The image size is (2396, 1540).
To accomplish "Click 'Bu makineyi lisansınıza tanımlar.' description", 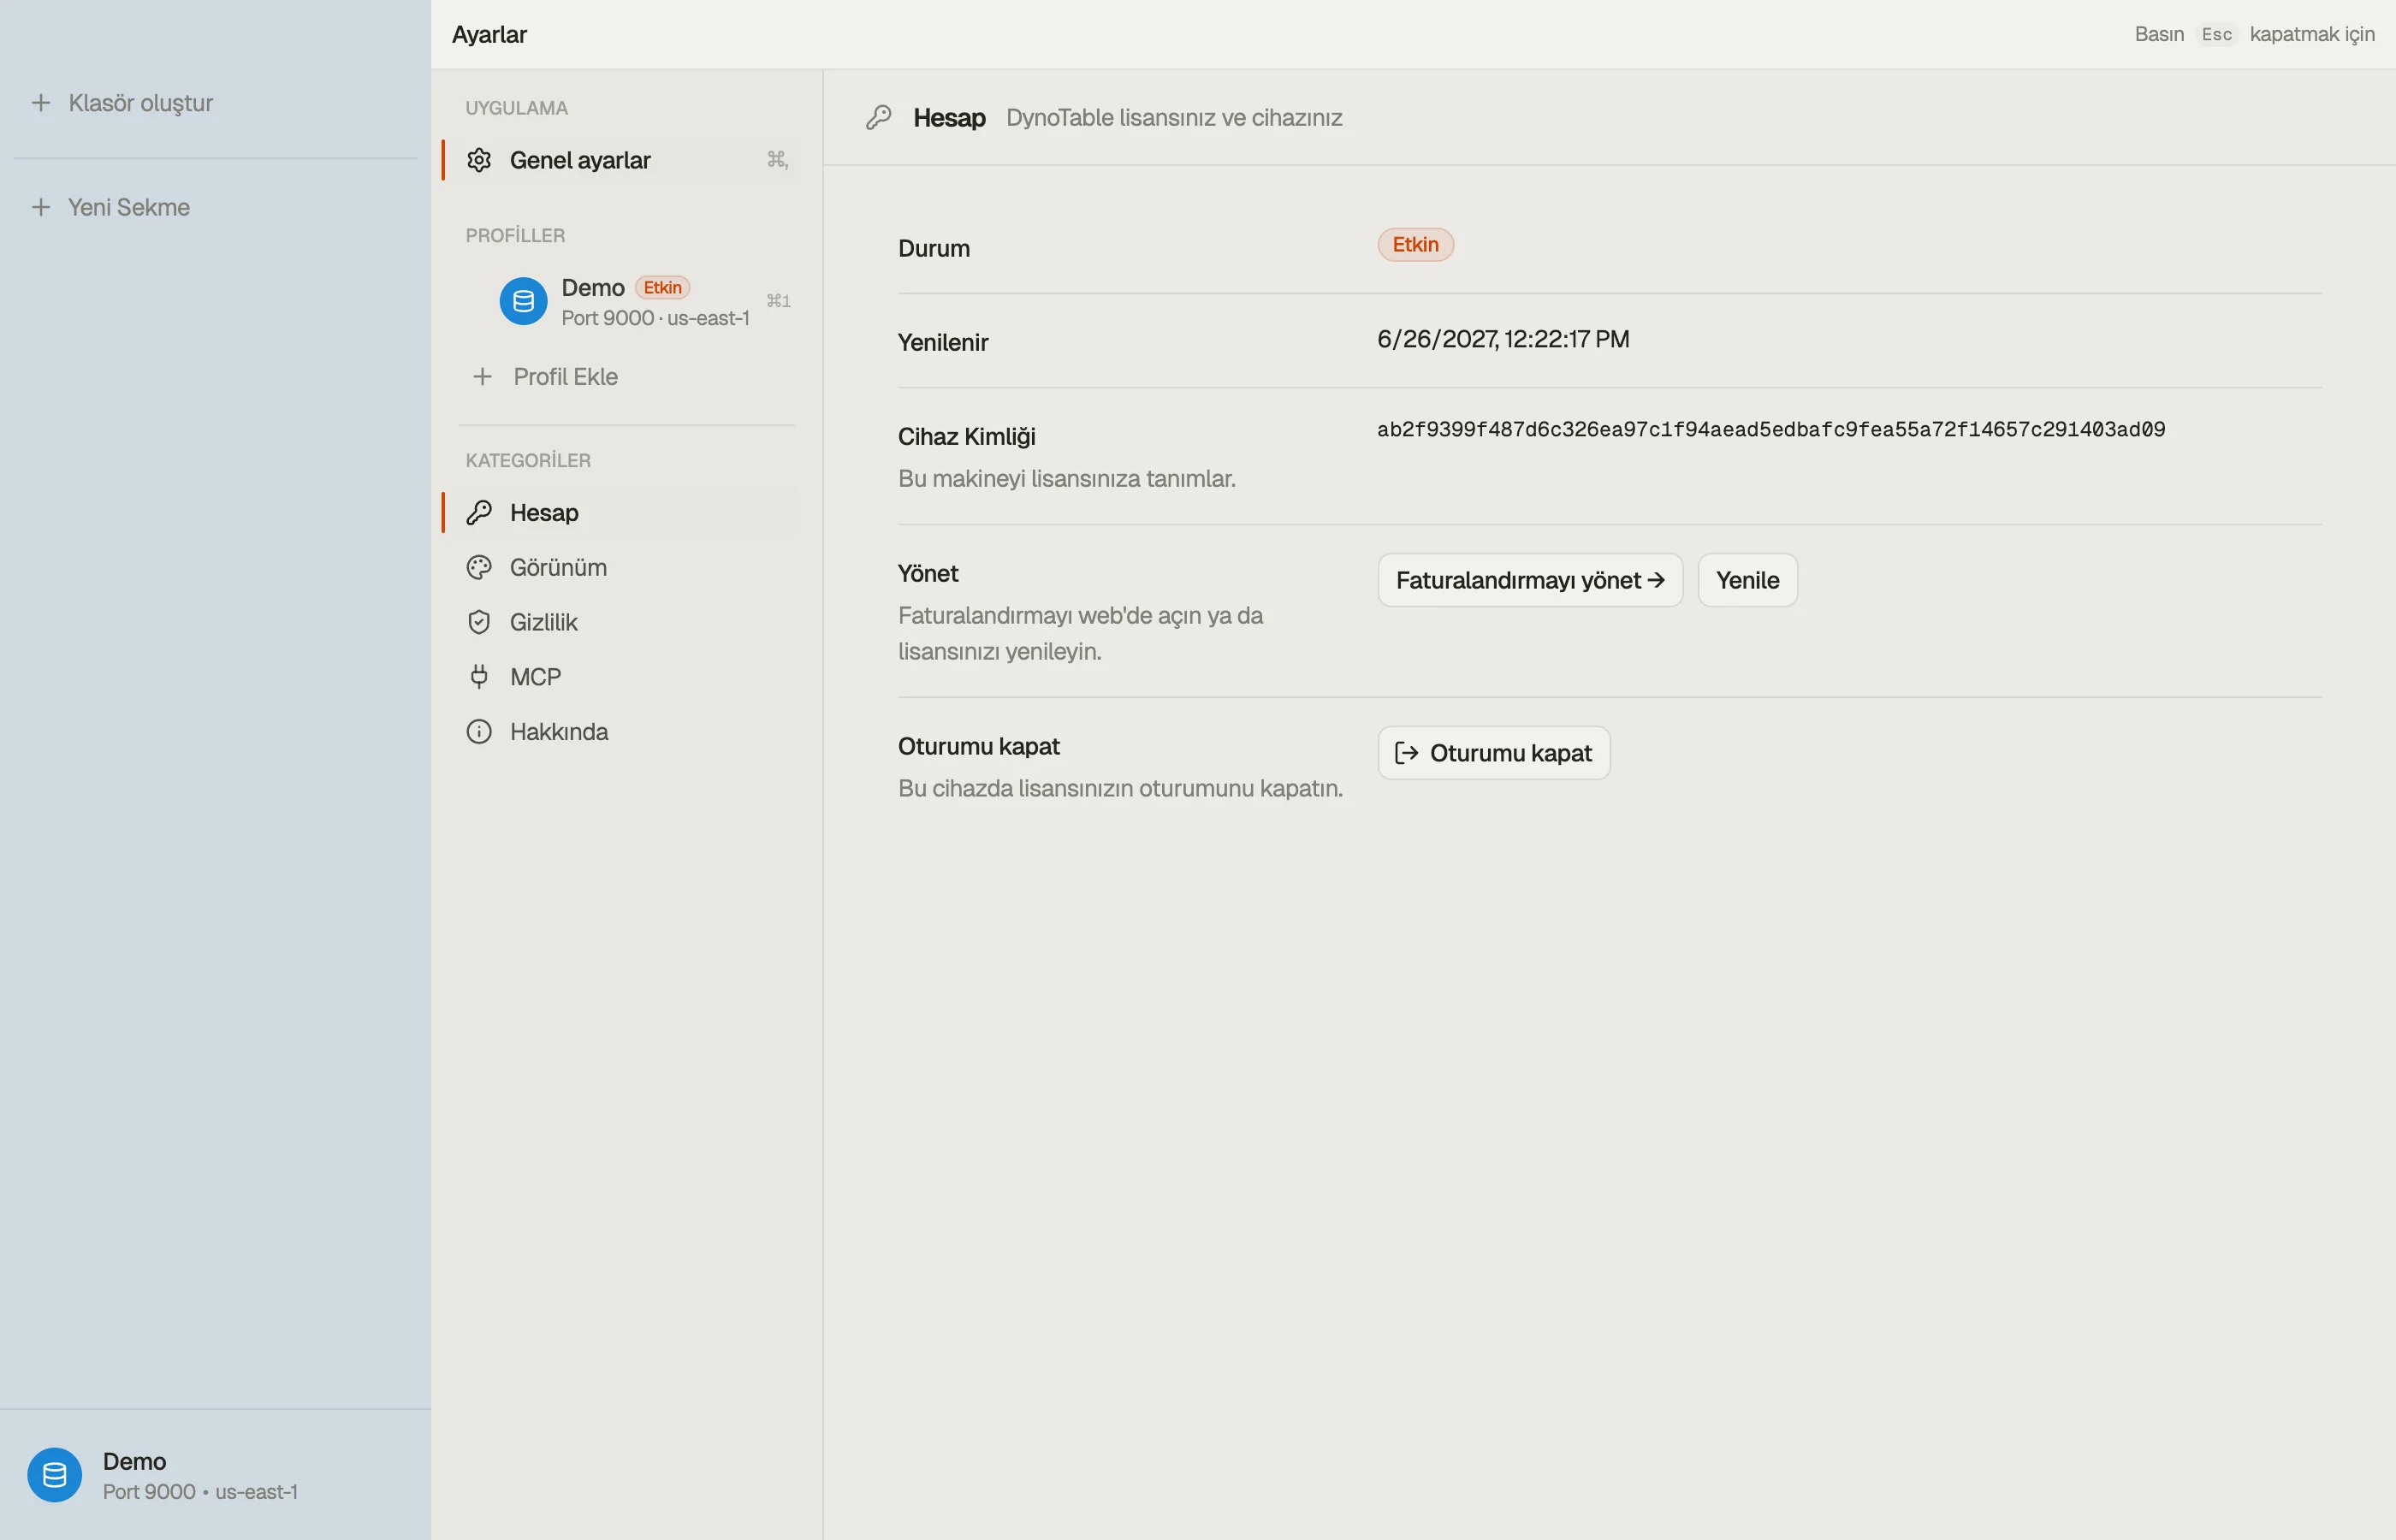I will tap(1066, 479).
